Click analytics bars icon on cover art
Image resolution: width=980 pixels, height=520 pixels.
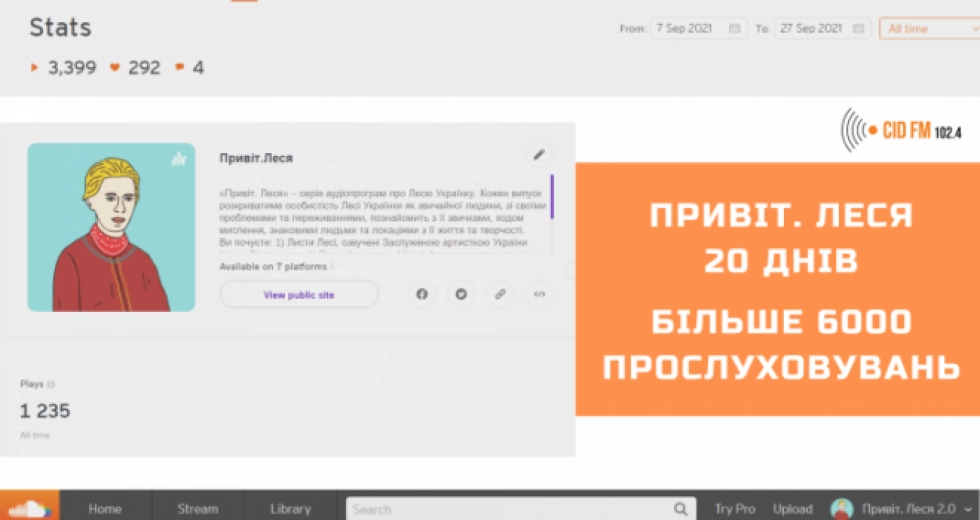[179, 158]
